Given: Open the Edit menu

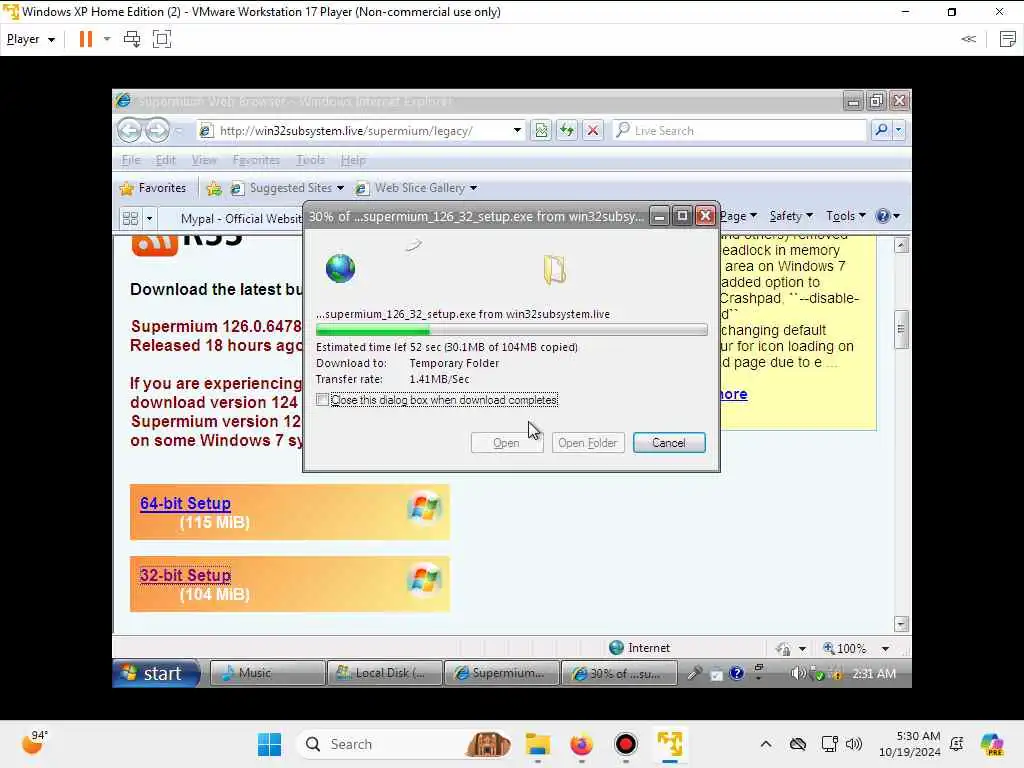Looking at the screenshot, I should pos(165,160).
